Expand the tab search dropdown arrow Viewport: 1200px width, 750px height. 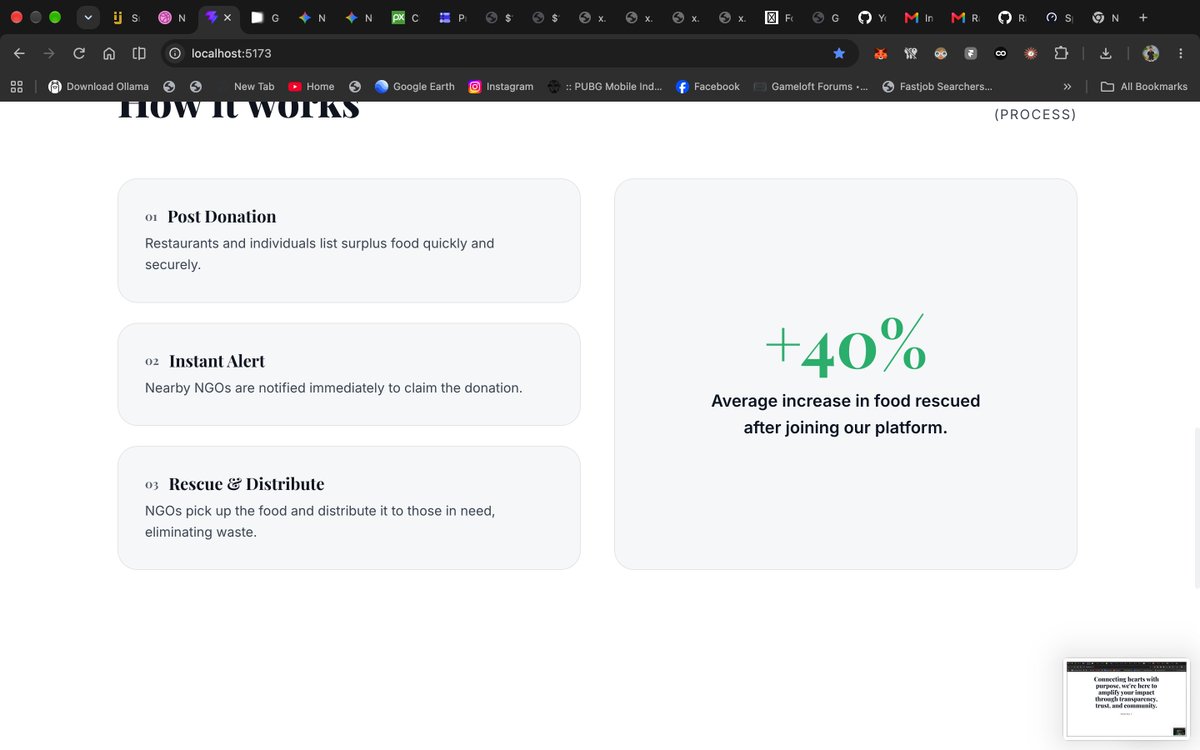(x=88, y=18)
